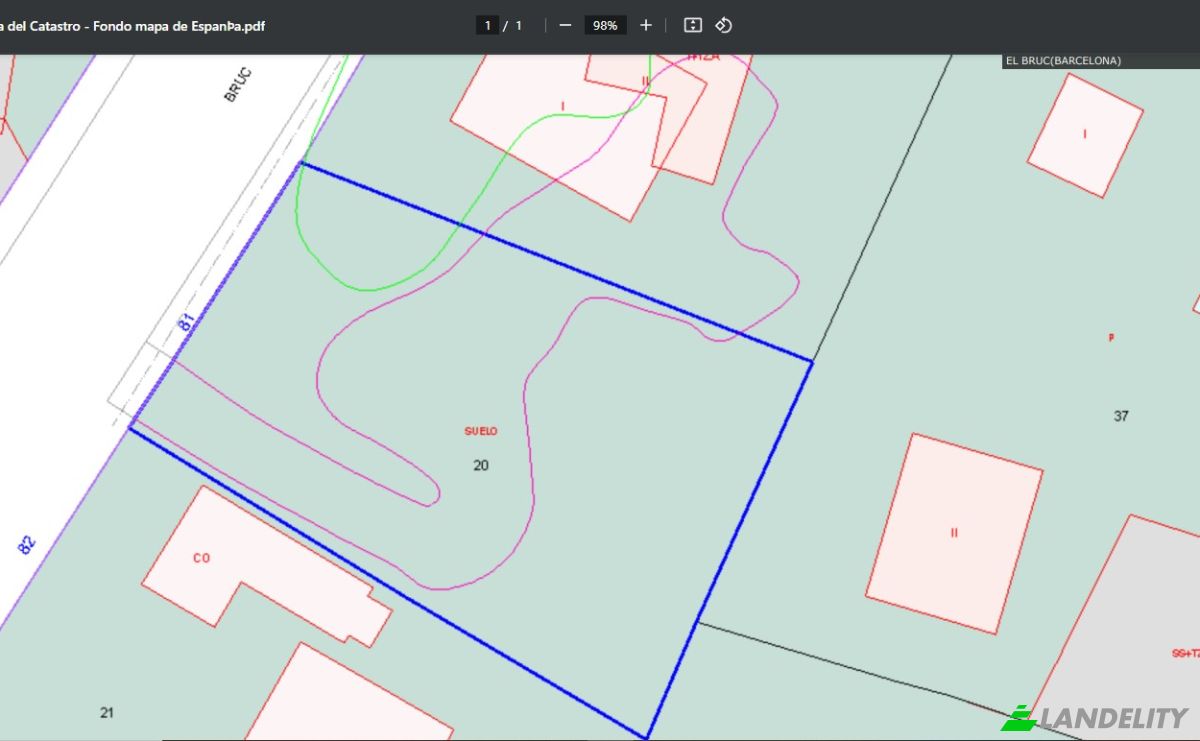Click the fit to page icon
The height and width of the screenshot is (741, 1200).
(x=693, y=25)
